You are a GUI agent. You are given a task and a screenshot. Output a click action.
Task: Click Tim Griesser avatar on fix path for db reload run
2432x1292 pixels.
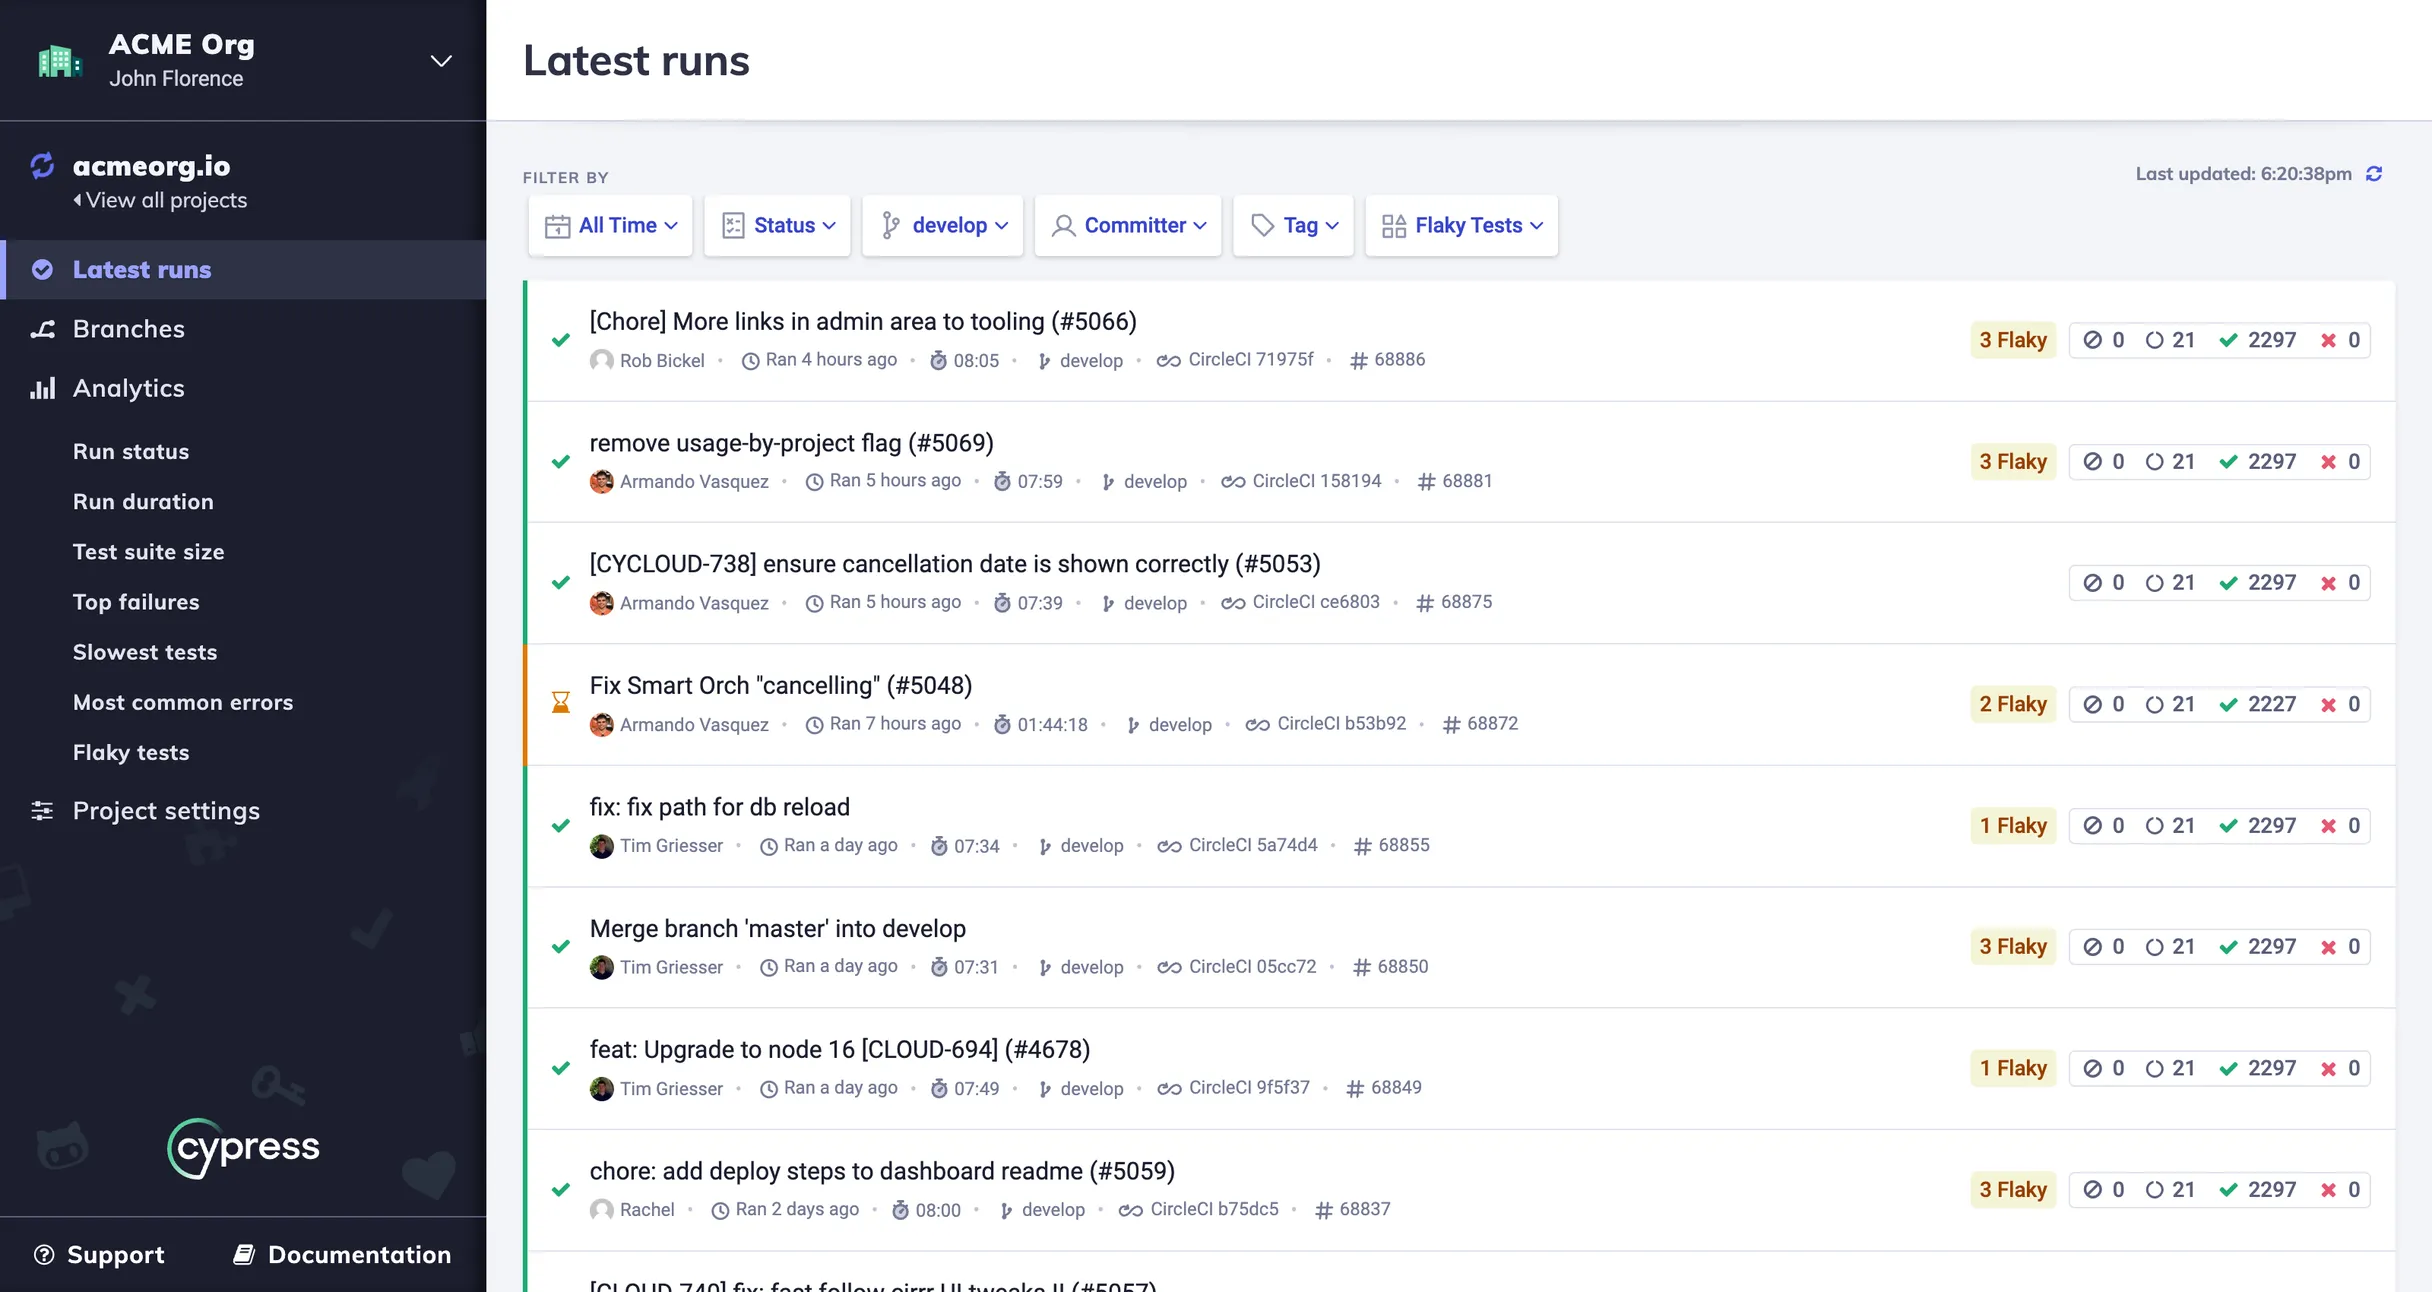(x=601, y=846)
